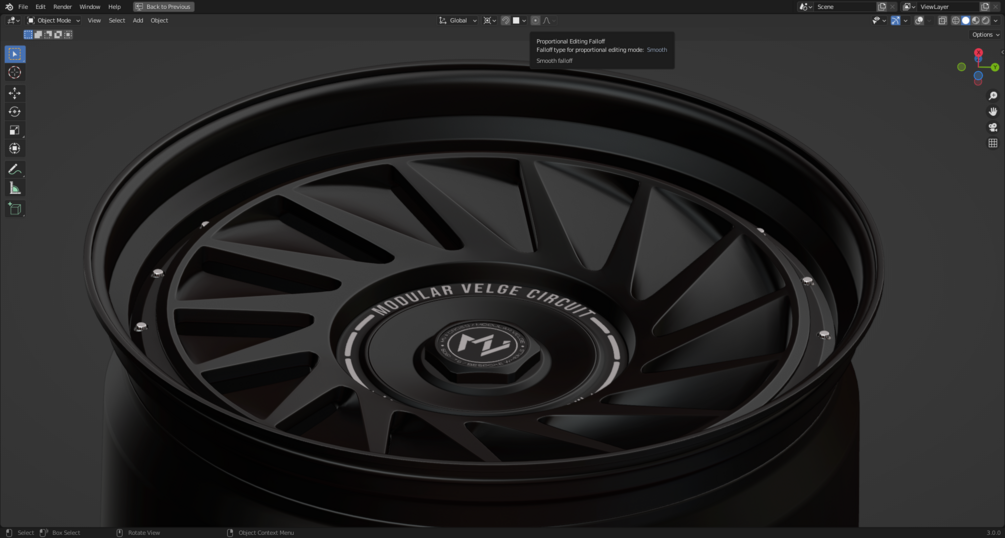Click the new view layer icon

(985, 6)
